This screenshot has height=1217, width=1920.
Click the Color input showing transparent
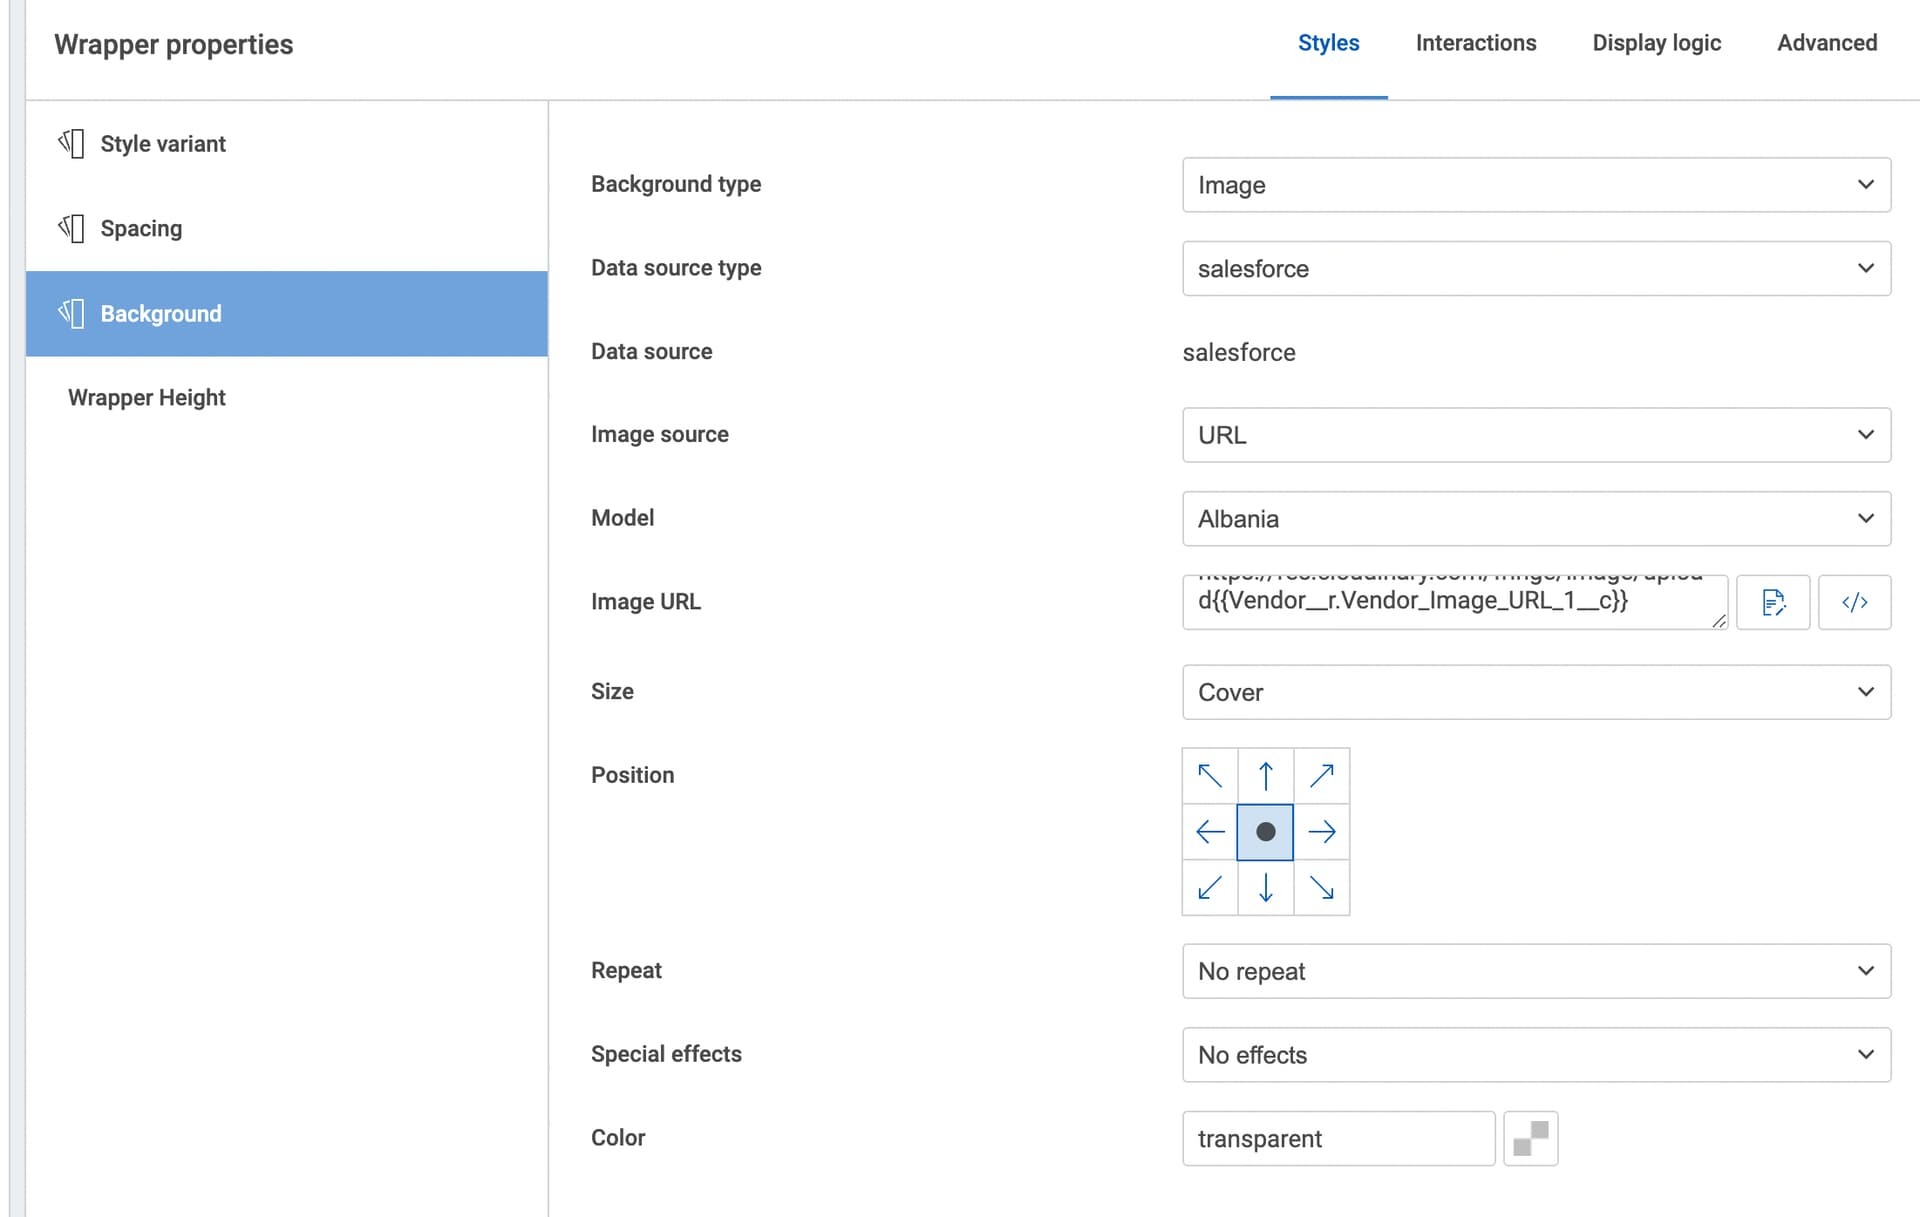pyautogui.click(x=1339, y=1139)
